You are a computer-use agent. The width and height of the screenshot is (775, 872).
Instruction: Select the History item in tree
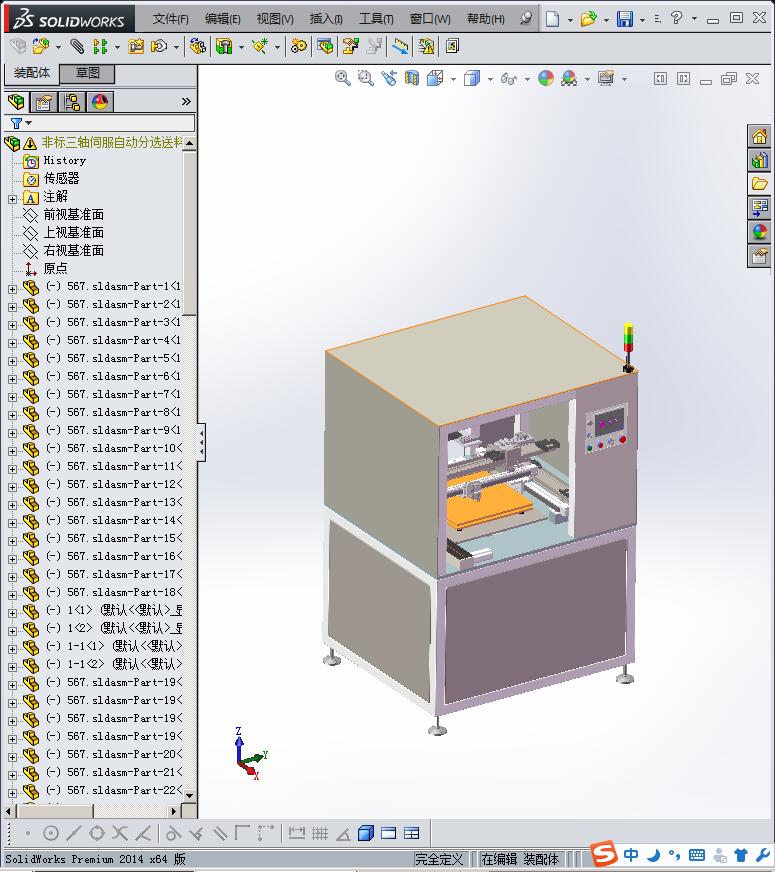click(x=64, y=161)
